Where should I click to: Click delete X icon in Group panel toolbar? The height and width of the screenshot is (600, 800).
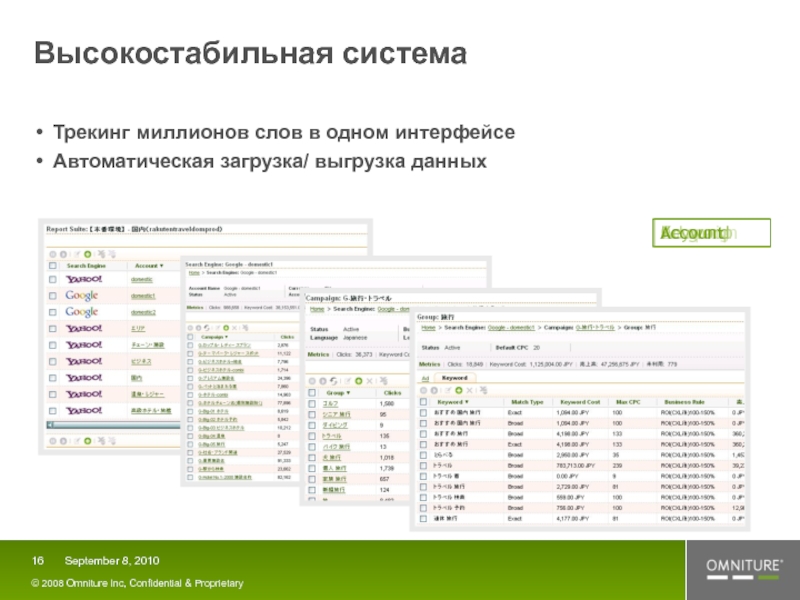click(469, 390)
